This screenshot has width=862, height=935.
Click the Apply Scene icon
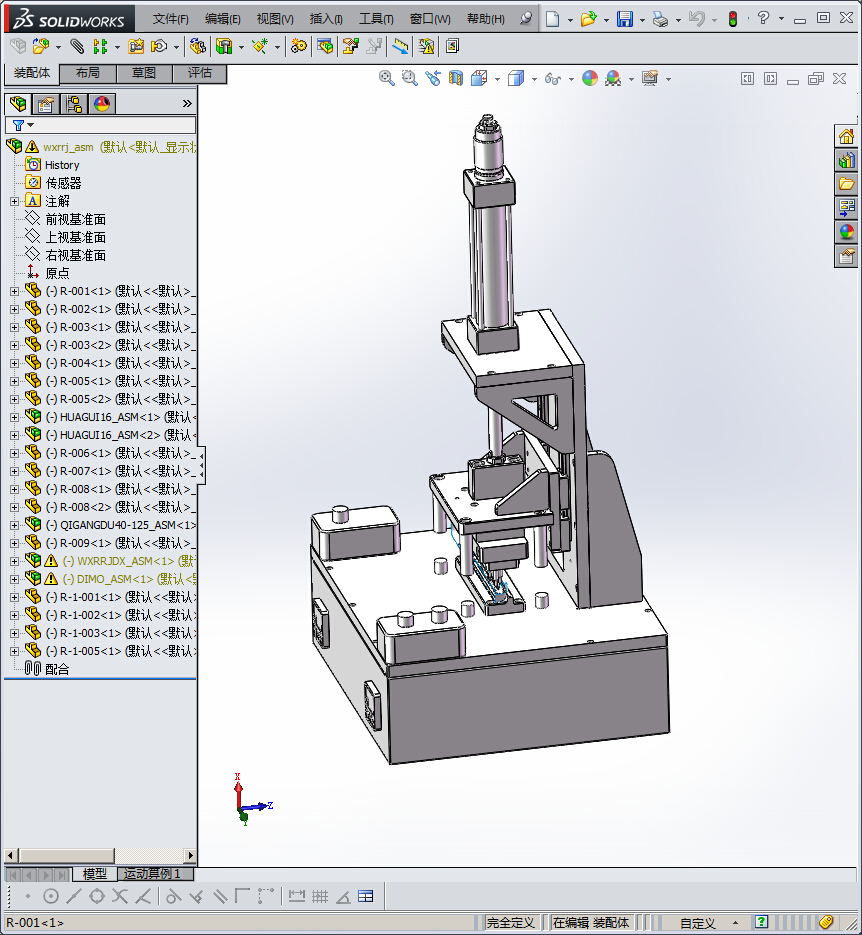pyautogui.click(x=613, y=78)
